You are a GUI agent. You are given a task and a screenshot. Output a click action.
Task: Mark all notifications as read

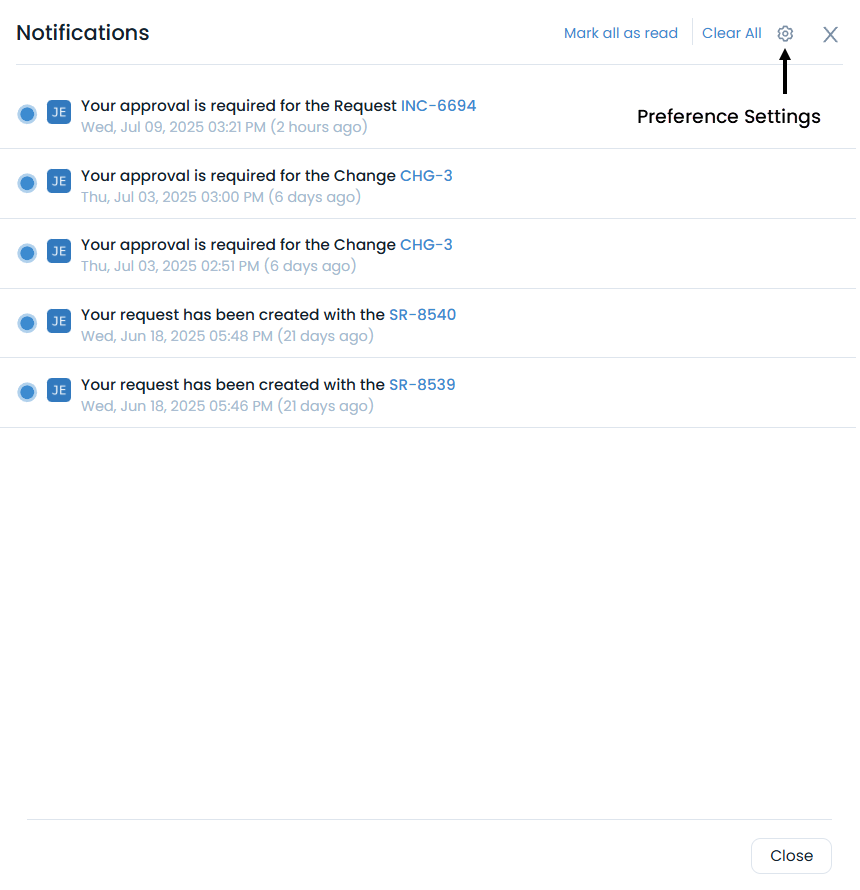point(620,33)
